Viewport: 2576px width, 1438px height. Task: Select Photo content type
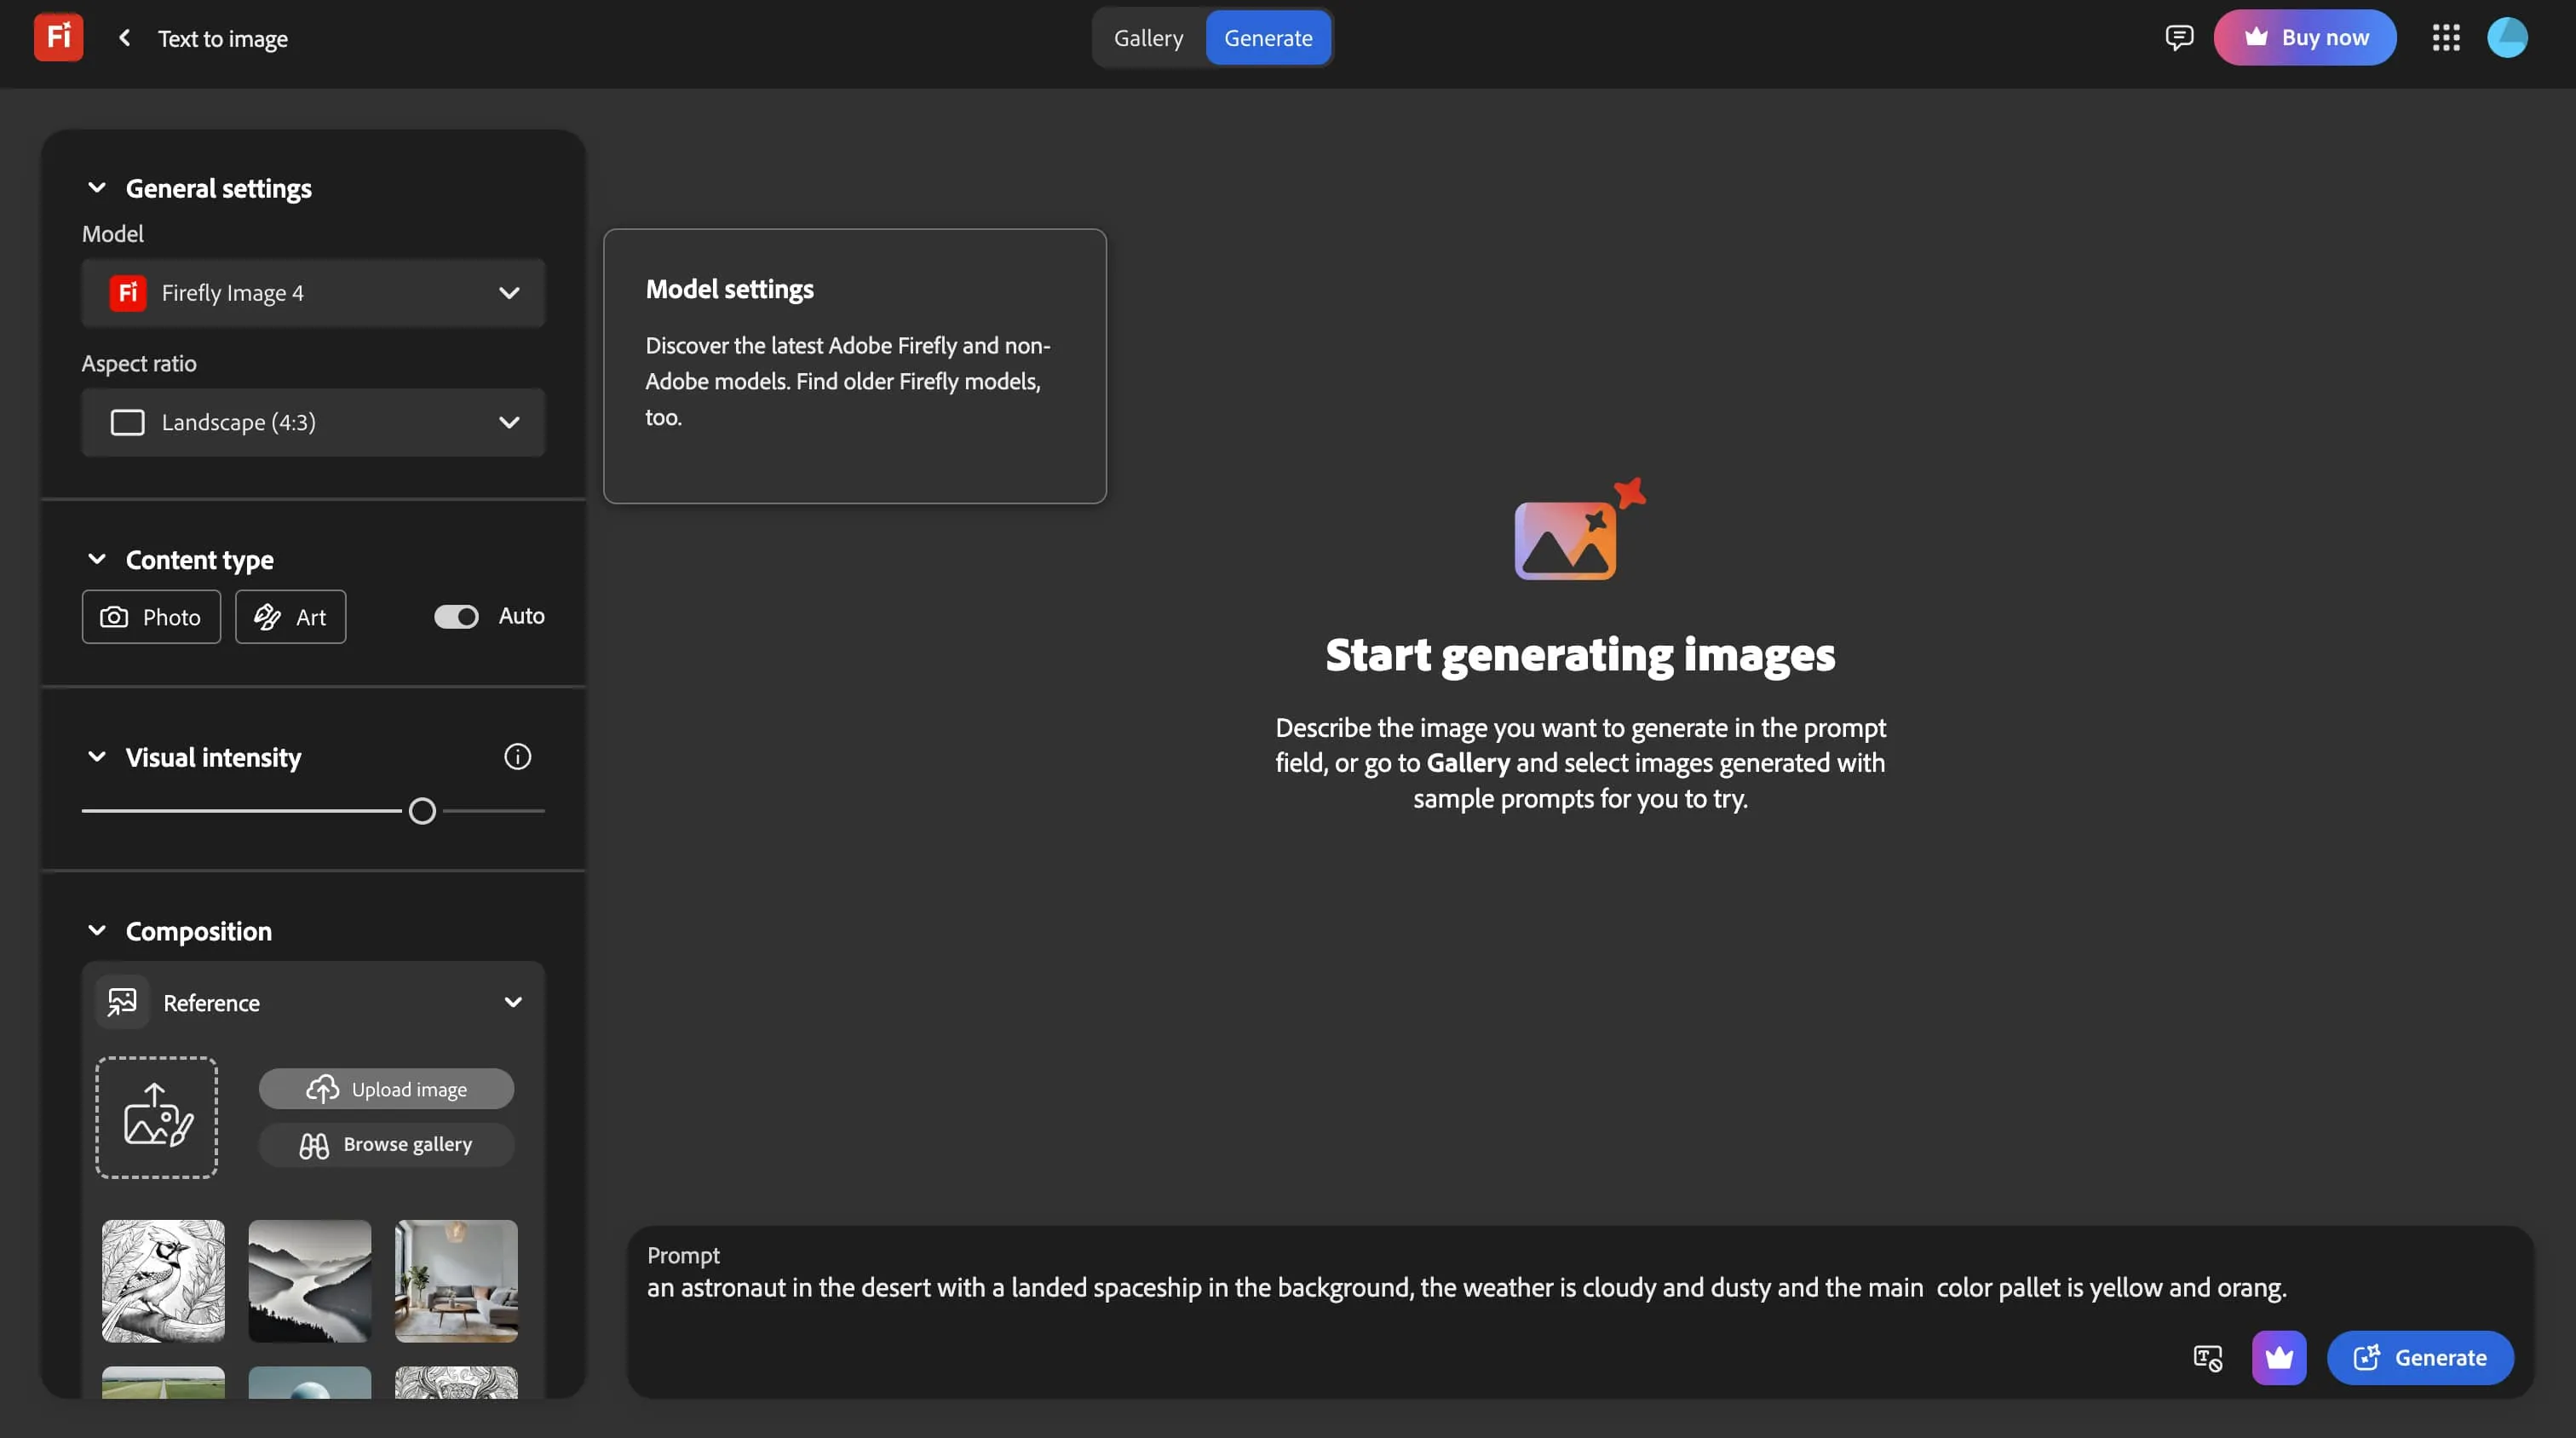coord(151,617)
